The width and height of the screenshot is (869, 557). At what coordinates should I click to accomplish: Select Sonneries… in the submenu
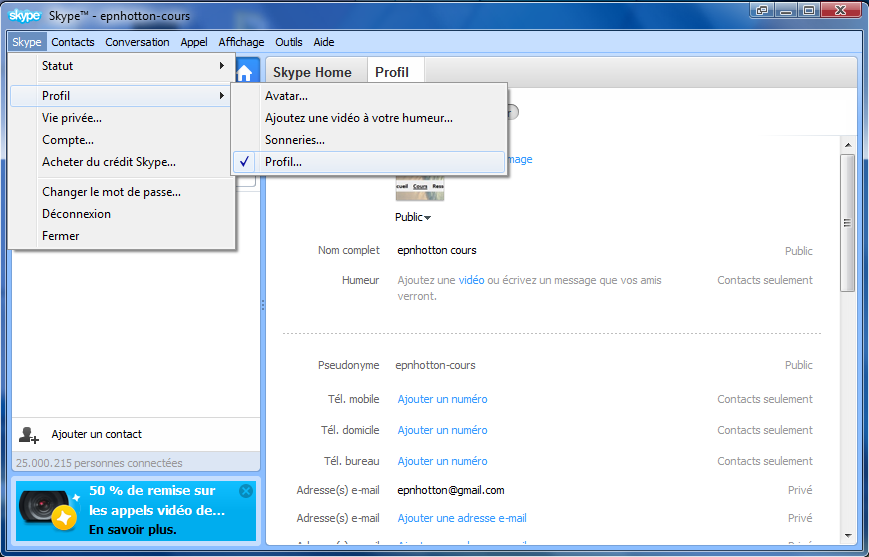coord(369,140)
